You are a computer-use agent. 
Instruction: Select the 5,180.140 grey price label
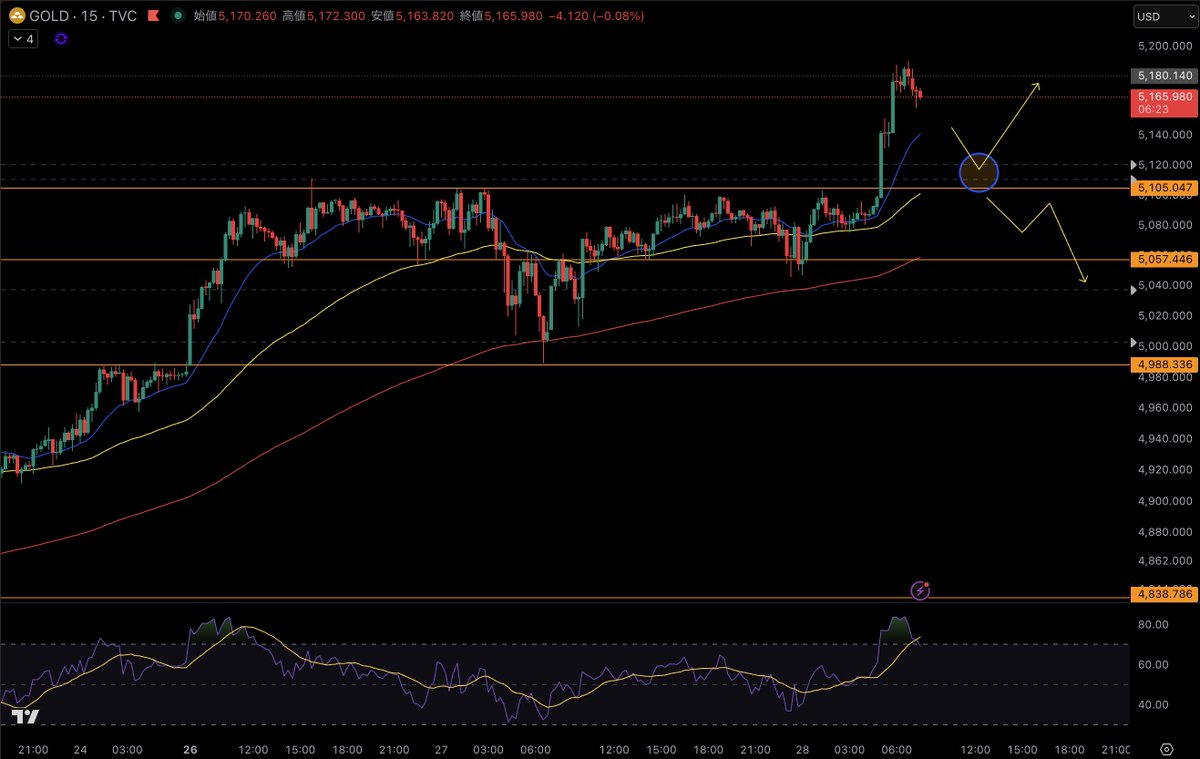point(1164,76)
